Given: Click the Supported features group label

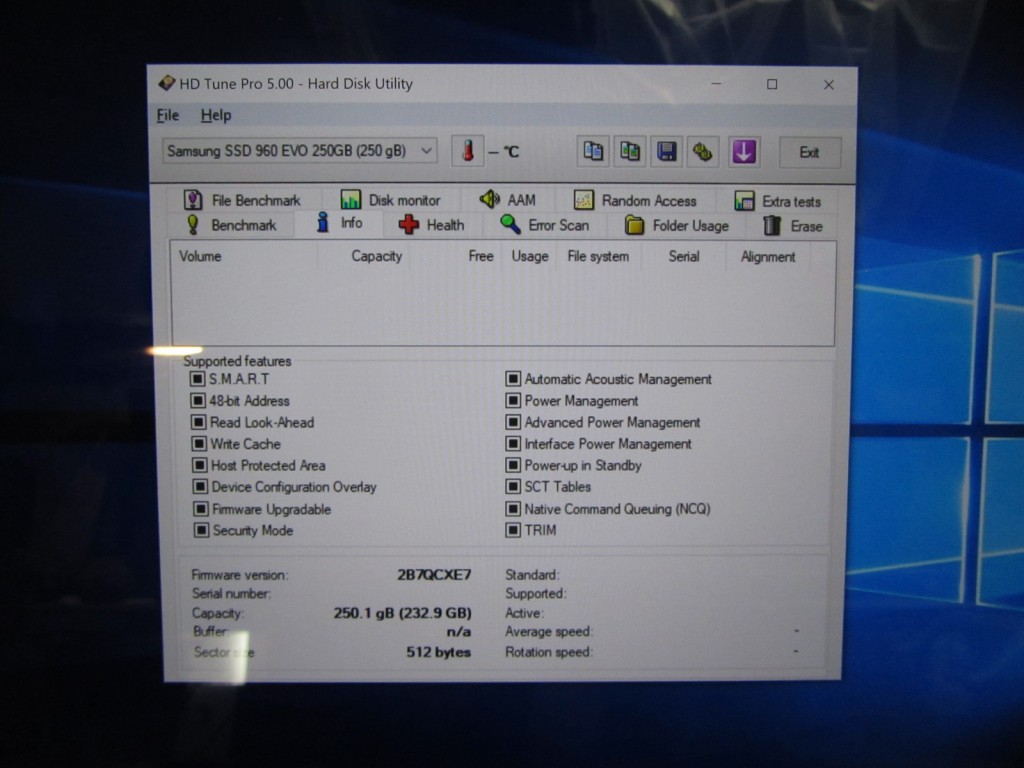Looking at the screenshot, I should [x=237, y=360].
